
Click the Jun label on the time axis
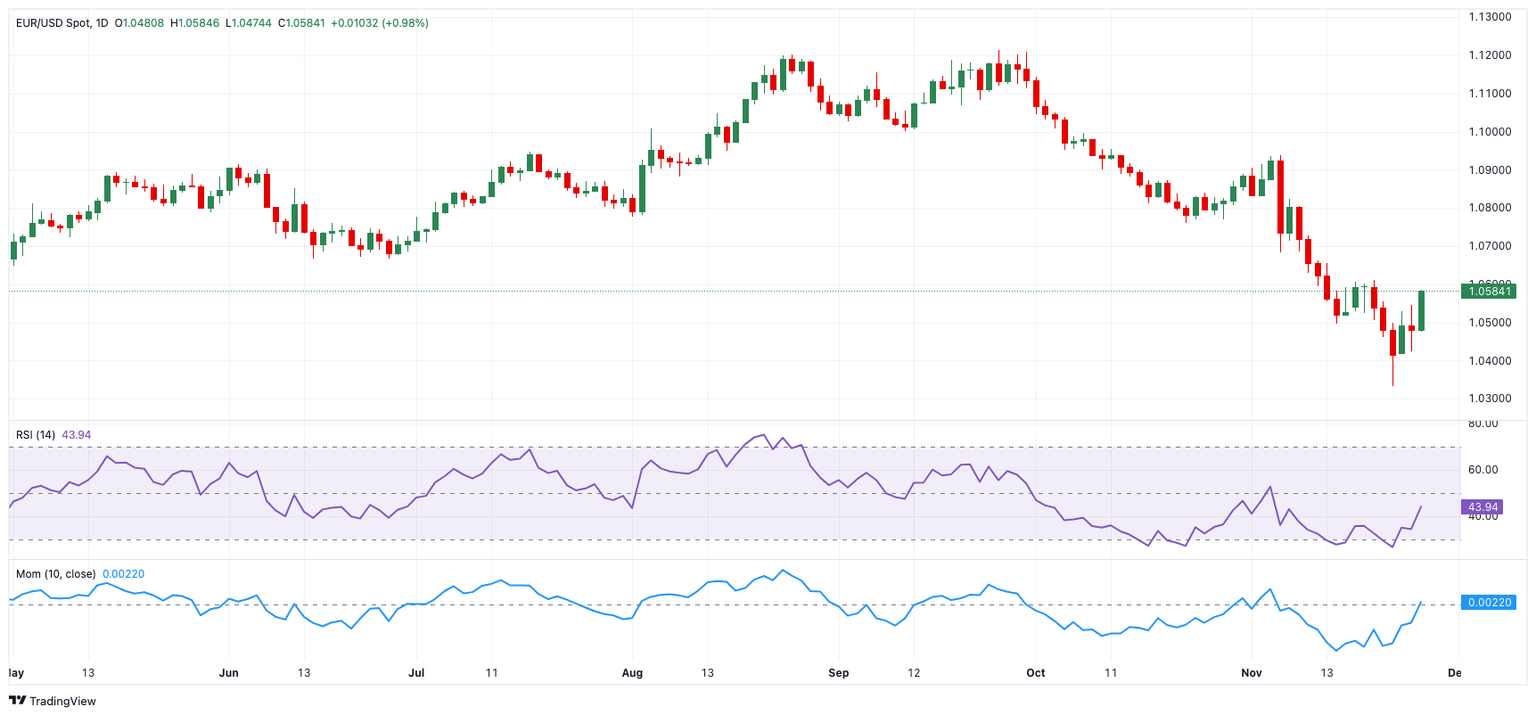[229, 673]
